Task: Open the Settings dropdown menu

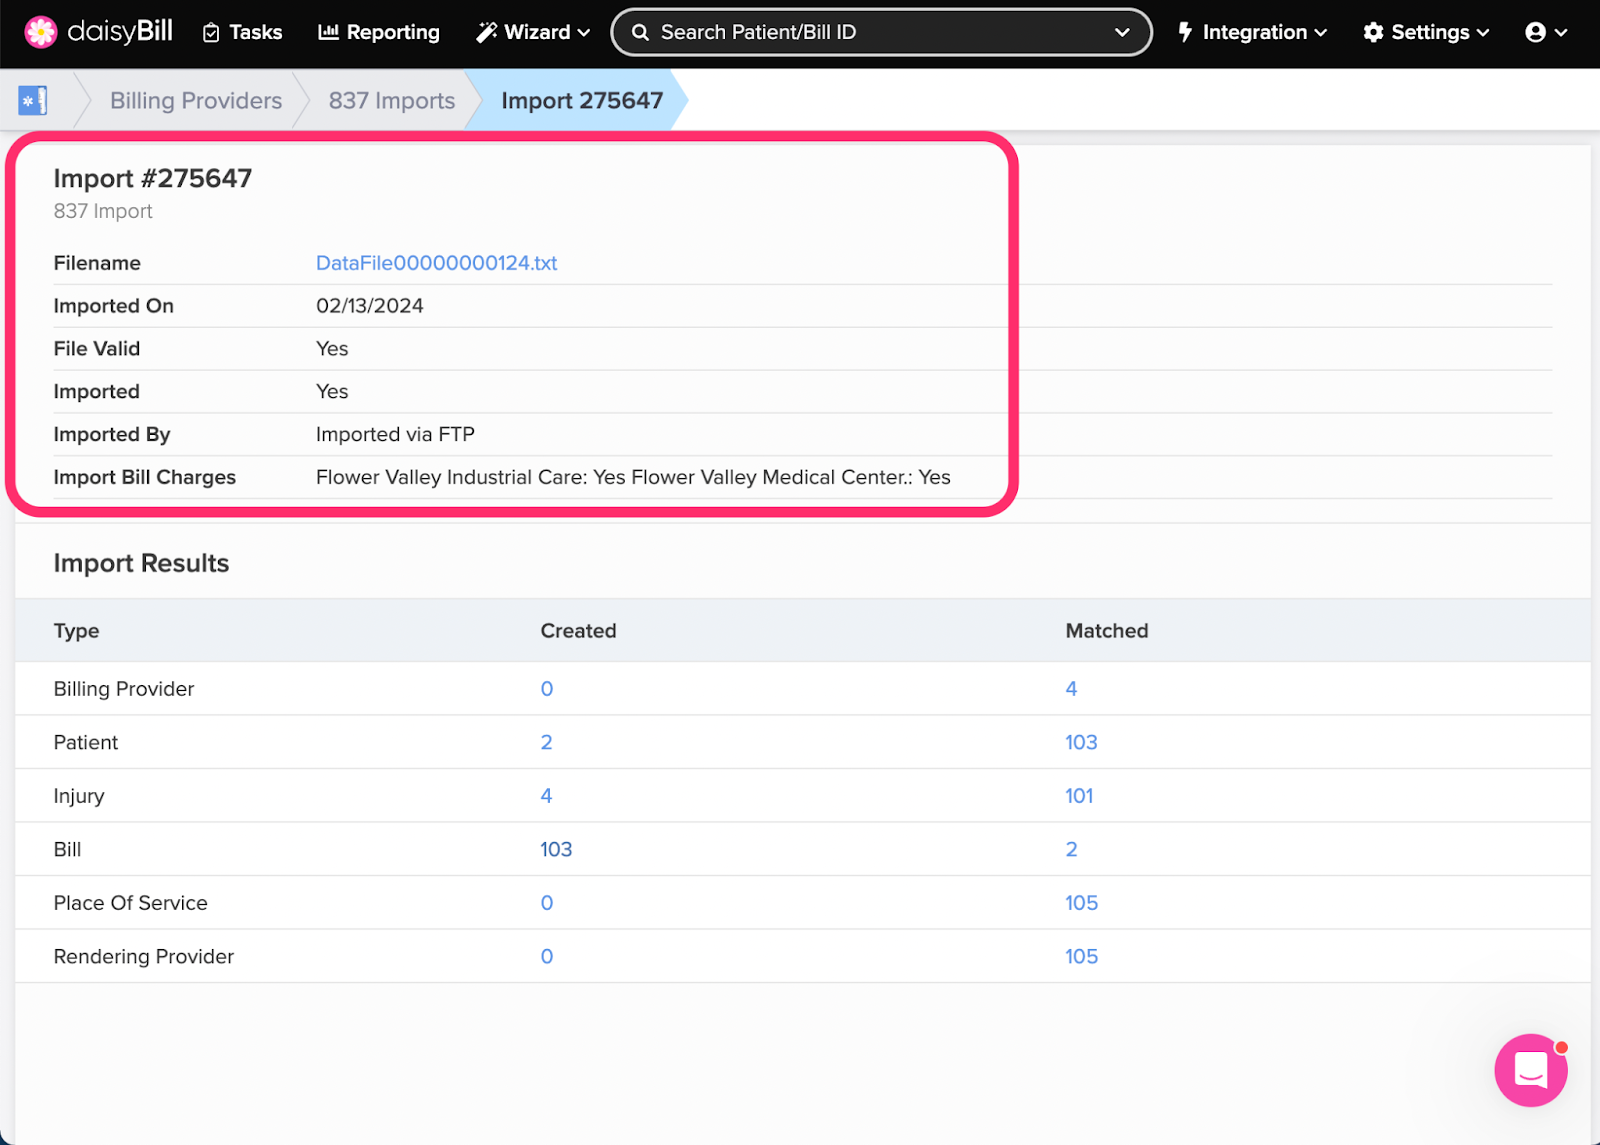Action: click(1426, 32)
